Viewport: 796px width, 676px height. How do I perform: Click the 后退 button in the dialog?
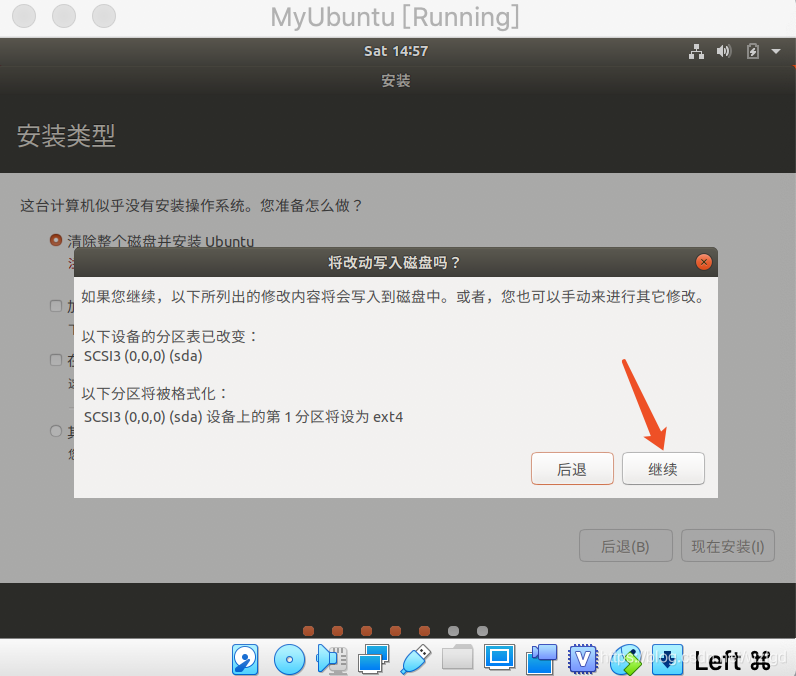(x=572, y=468)
